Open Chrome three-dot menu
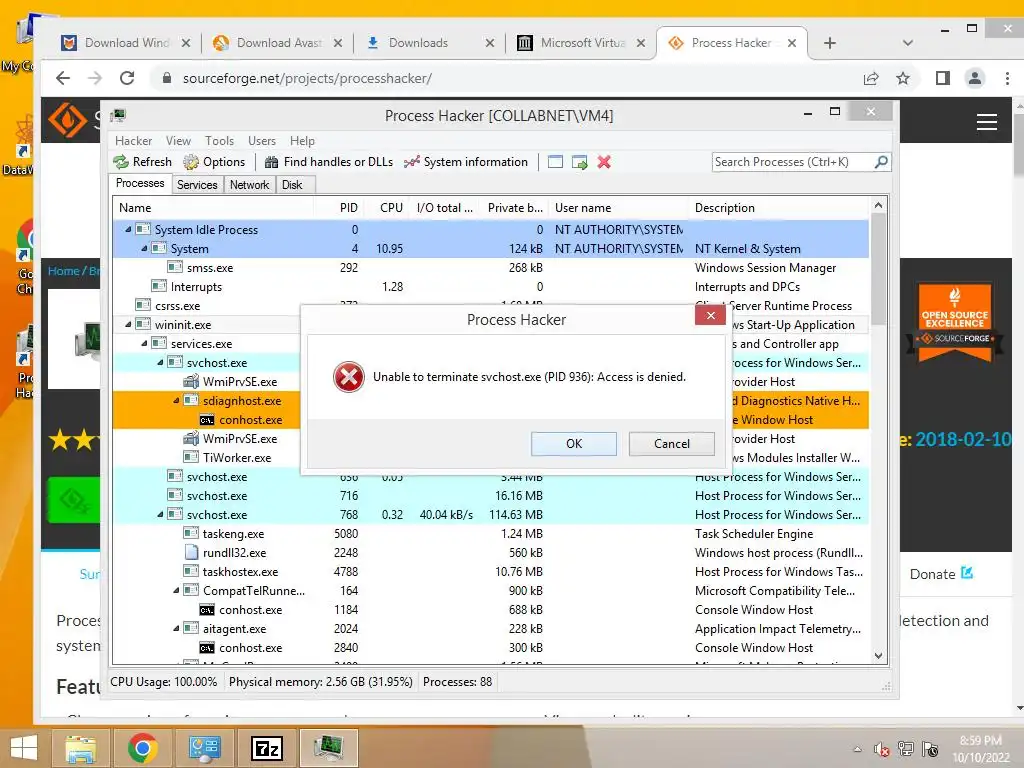Screen dimensions: 1024x768 [x=1007, y=78]
